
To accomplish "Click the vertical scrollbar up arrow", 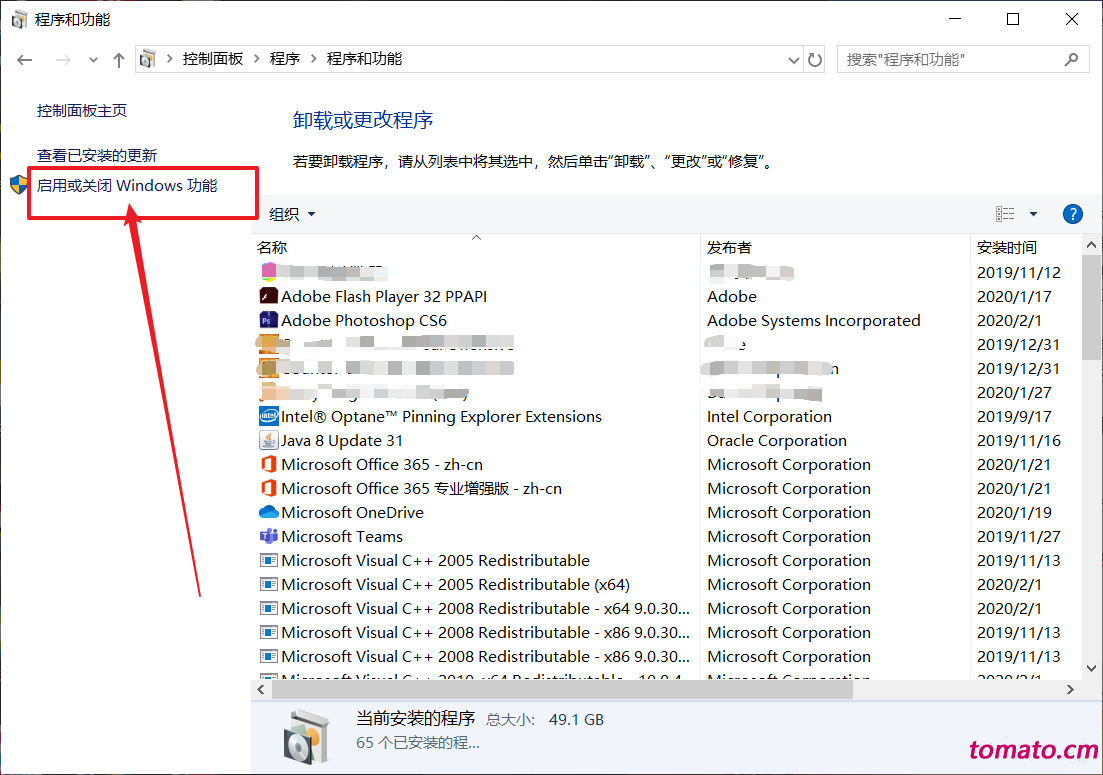I will pos(1091,245).
